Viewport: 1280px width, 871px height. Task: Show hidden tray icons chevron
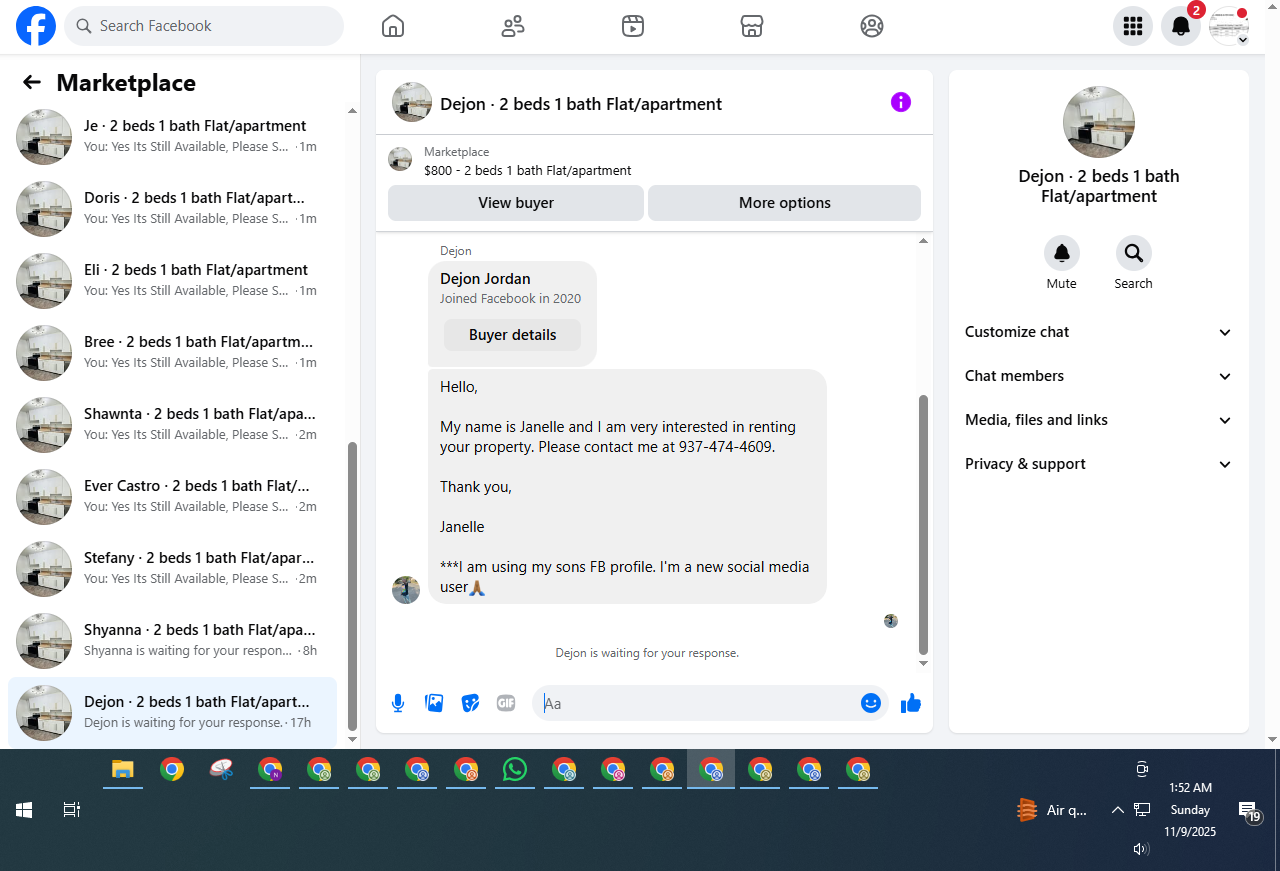[x=1118, y=810]
